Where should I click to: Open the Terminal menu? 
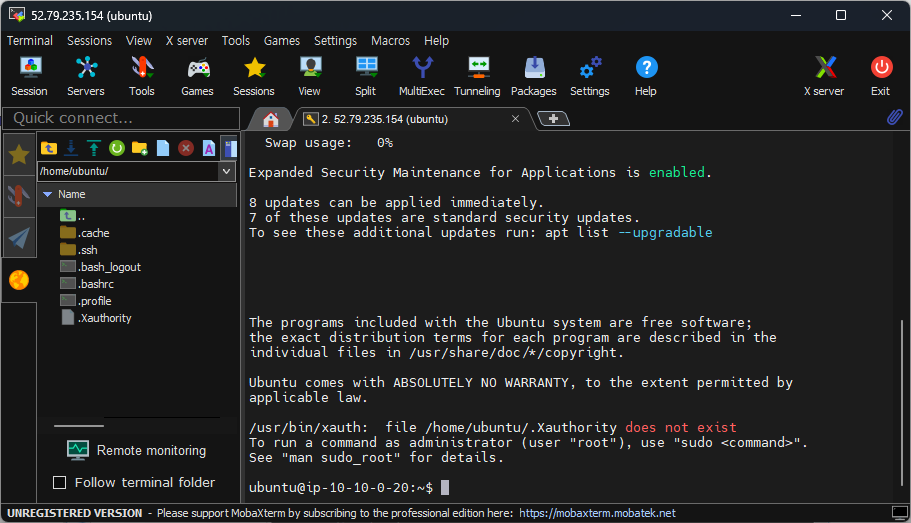[x=30, y=41]
